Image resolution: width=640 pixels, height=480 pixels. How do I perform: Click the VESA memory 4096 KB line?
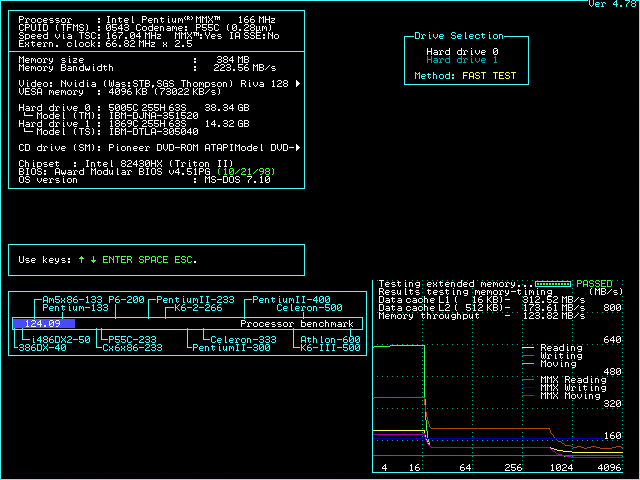tap(120, 92)
